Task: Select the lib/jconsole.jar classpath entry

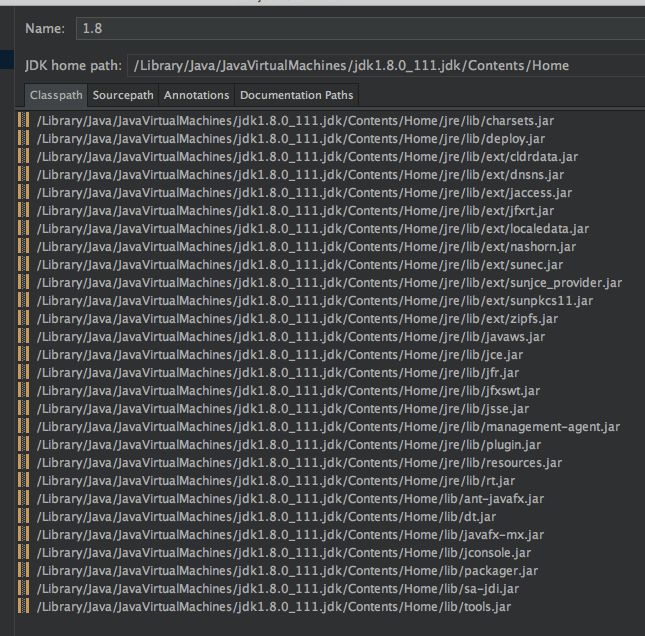Action: 284,553
